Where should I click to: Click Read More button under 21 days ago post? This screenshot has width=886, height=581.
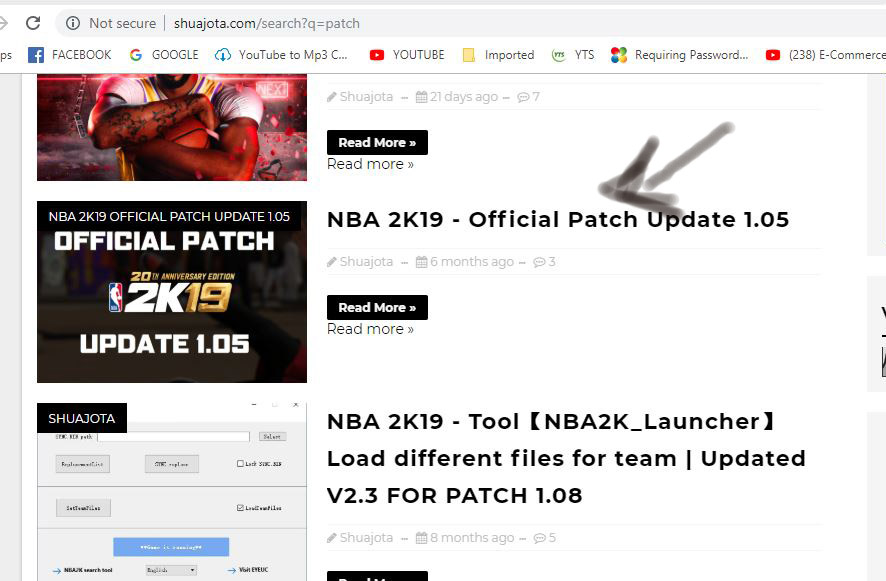click(377, 142)
